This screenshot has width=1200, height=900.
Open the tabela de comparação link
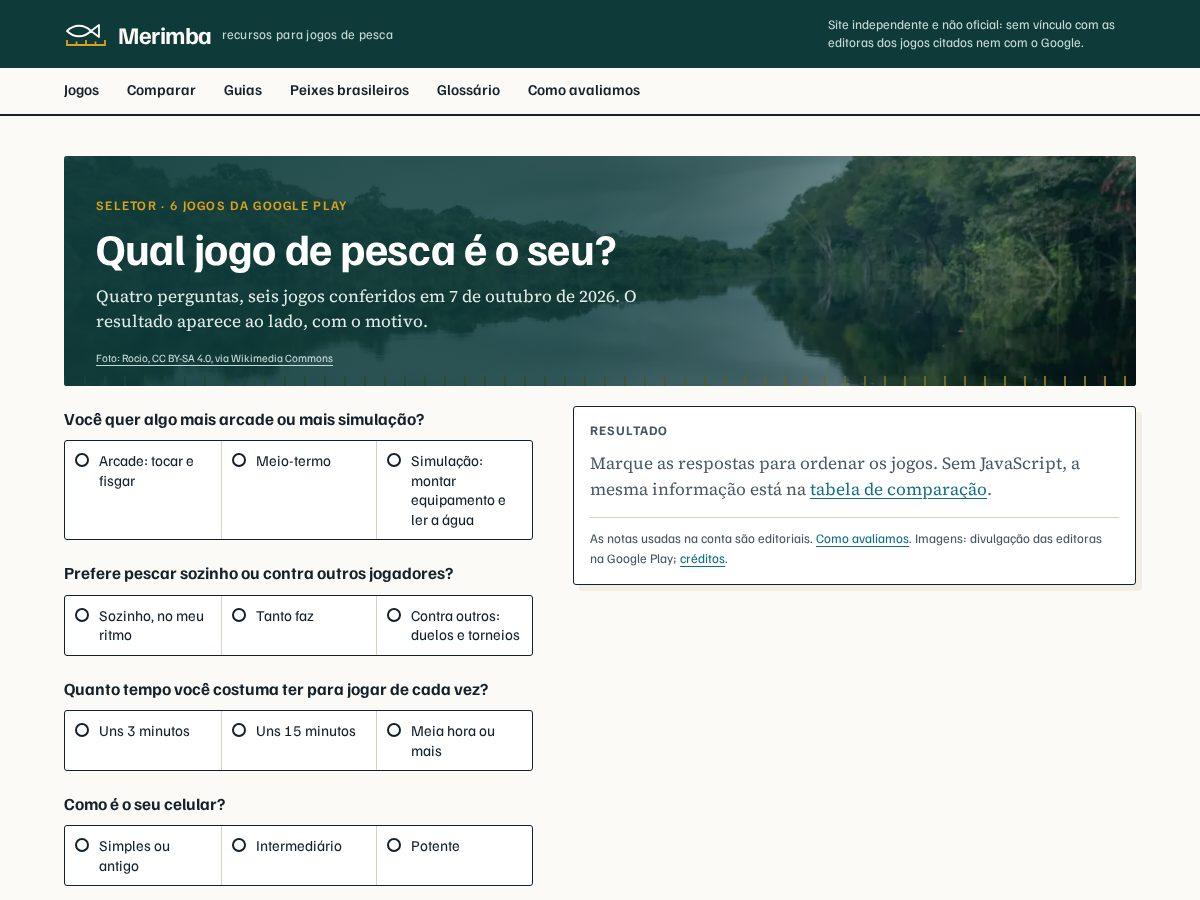pos(898,490)
